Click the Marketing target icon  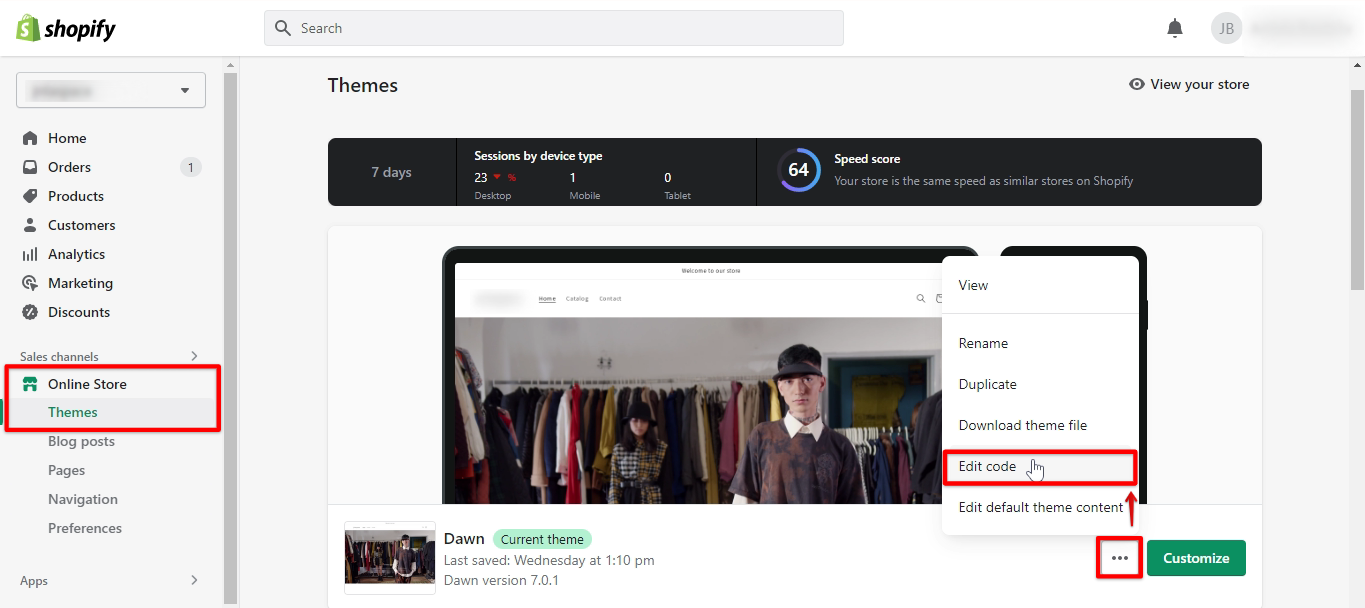tap(30, 283)
